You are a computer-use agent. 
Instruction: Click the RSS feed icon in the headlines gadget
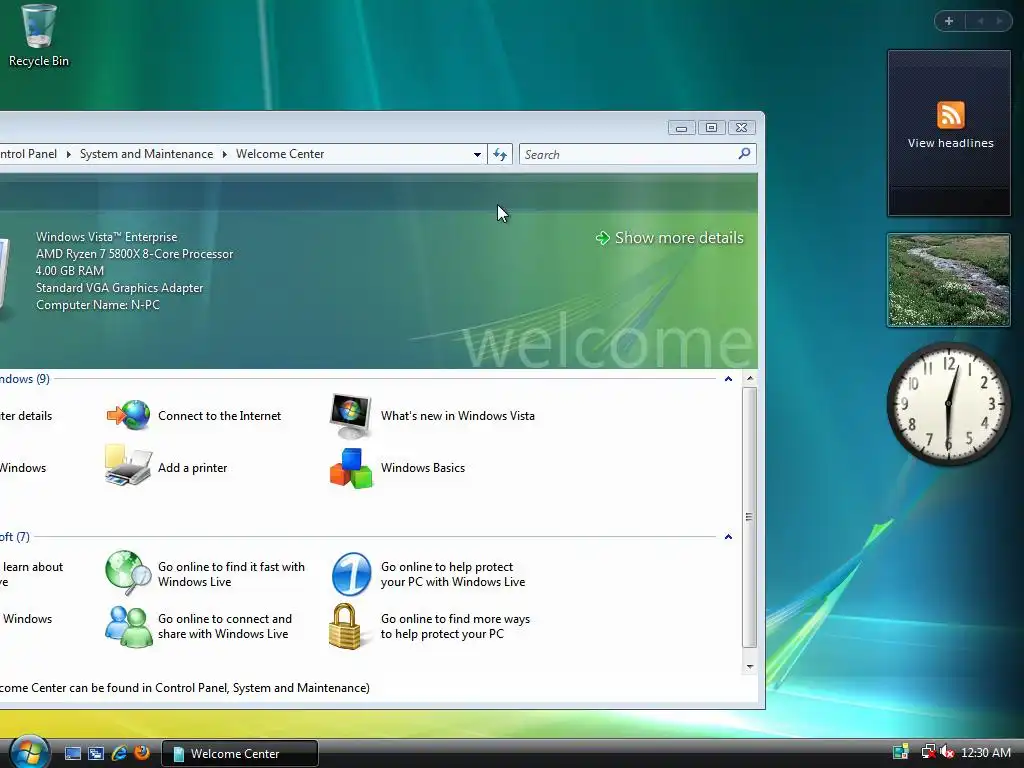[950, 115]
